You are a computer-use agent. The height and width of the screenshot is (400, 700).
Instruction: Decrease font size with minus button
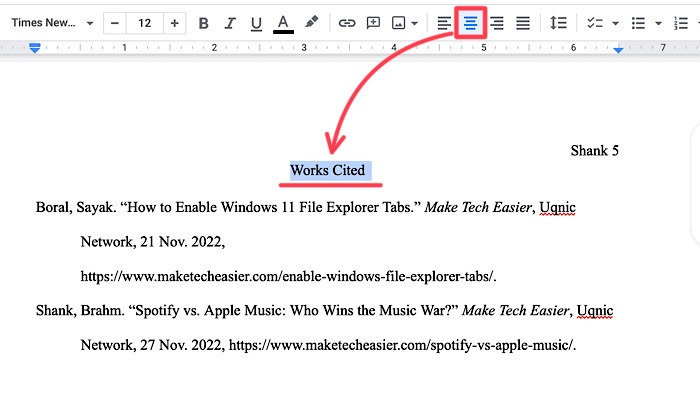coord(115,23)
